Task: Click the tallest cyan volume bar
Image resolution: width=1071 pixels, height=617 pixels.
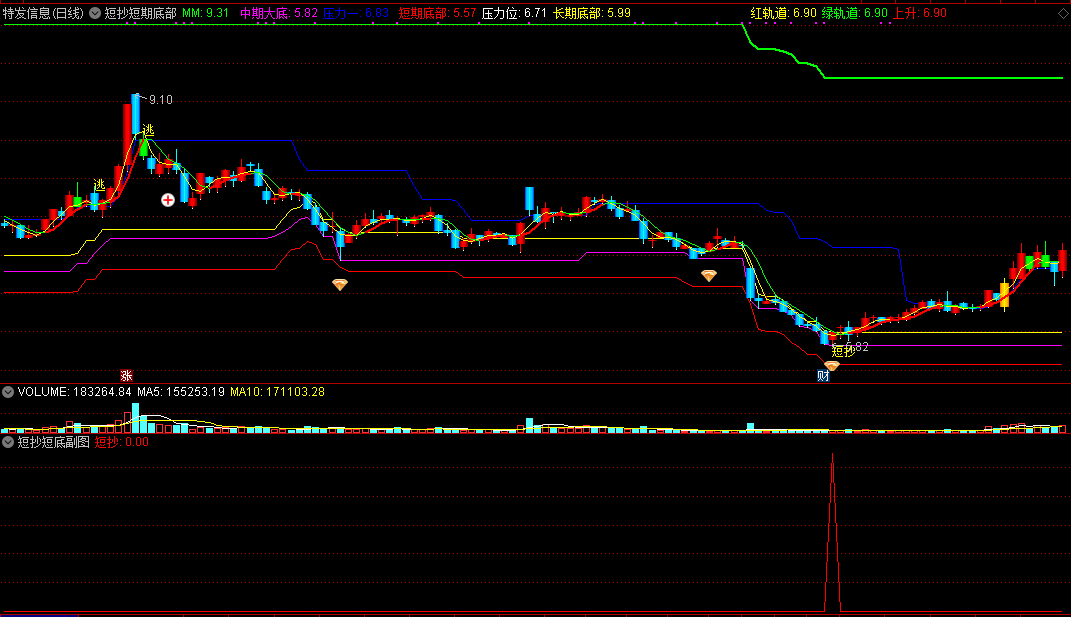Action: tap(135, 417)
